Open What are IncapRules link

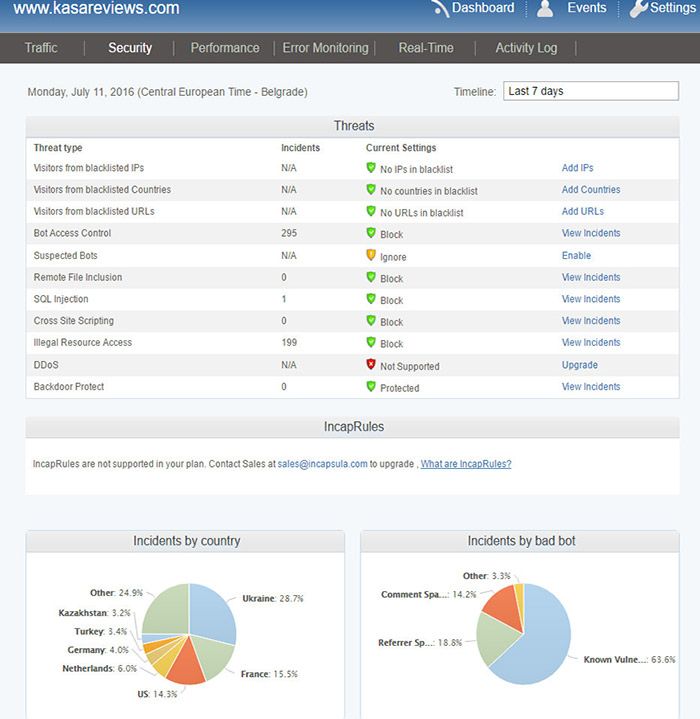pos(466,464)
